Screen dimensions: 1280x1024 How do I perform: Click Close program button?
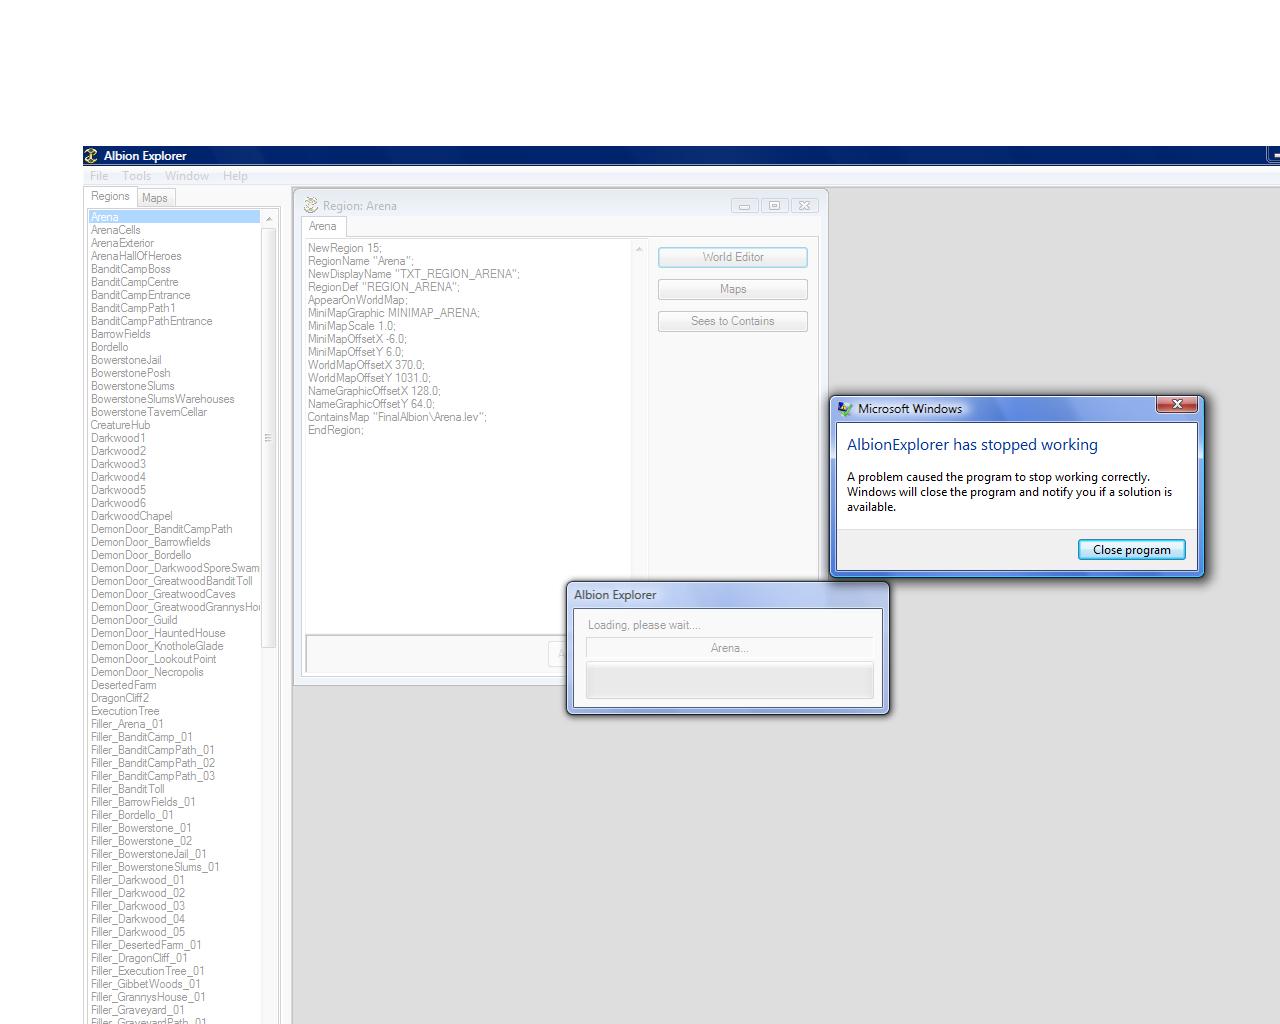pyautogui.click(x=1132, y=550)
